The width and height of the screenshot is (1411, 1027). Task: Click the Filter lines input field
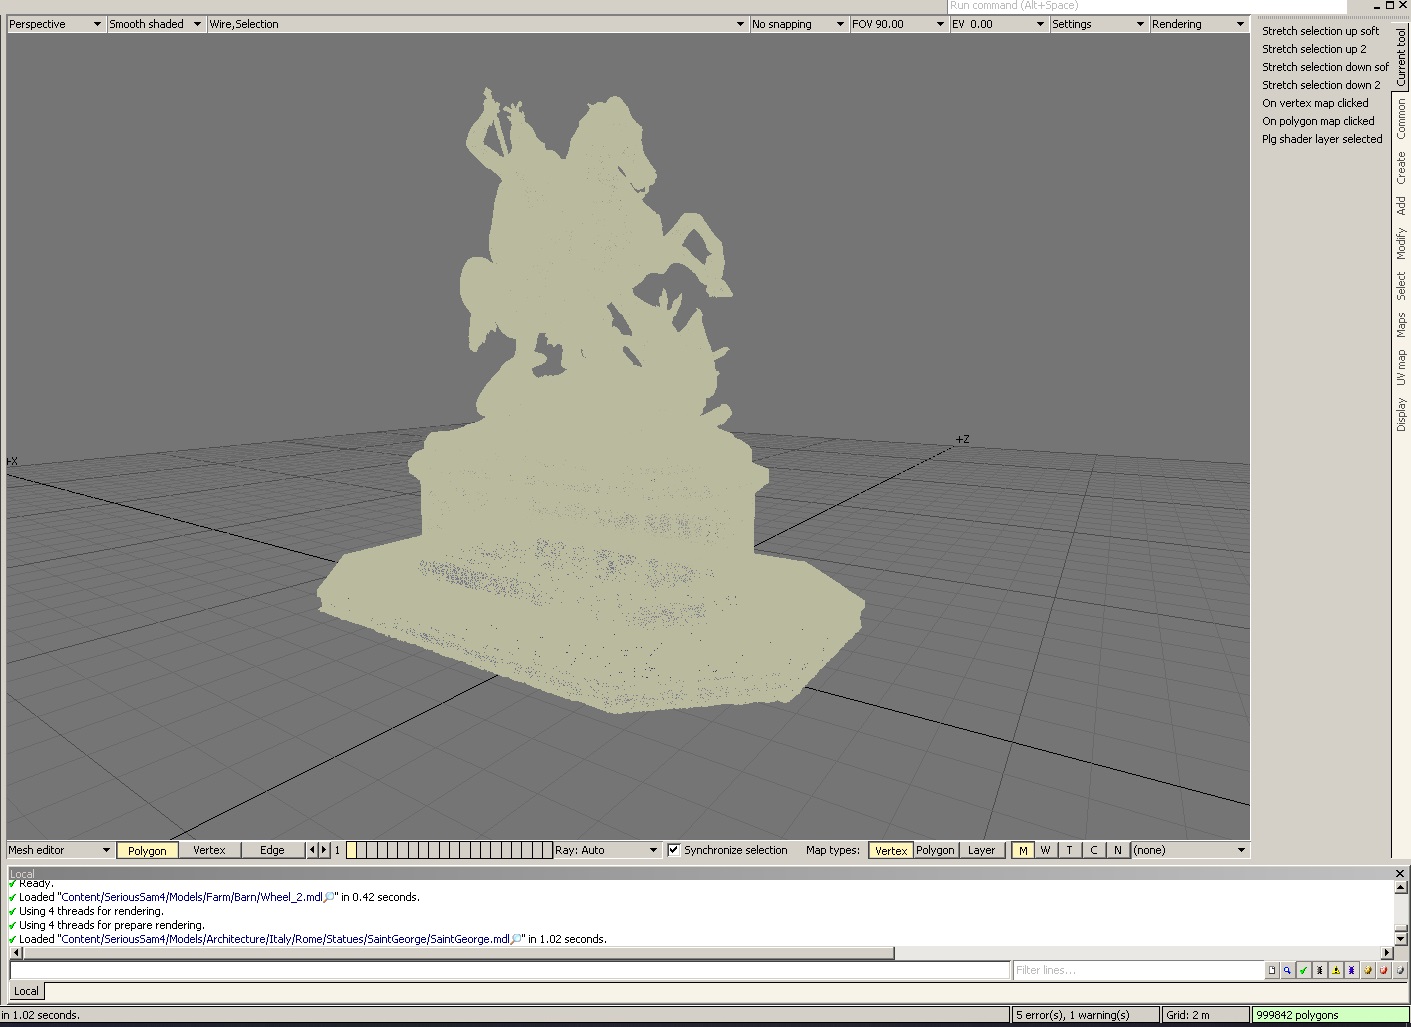[1138, 970]
